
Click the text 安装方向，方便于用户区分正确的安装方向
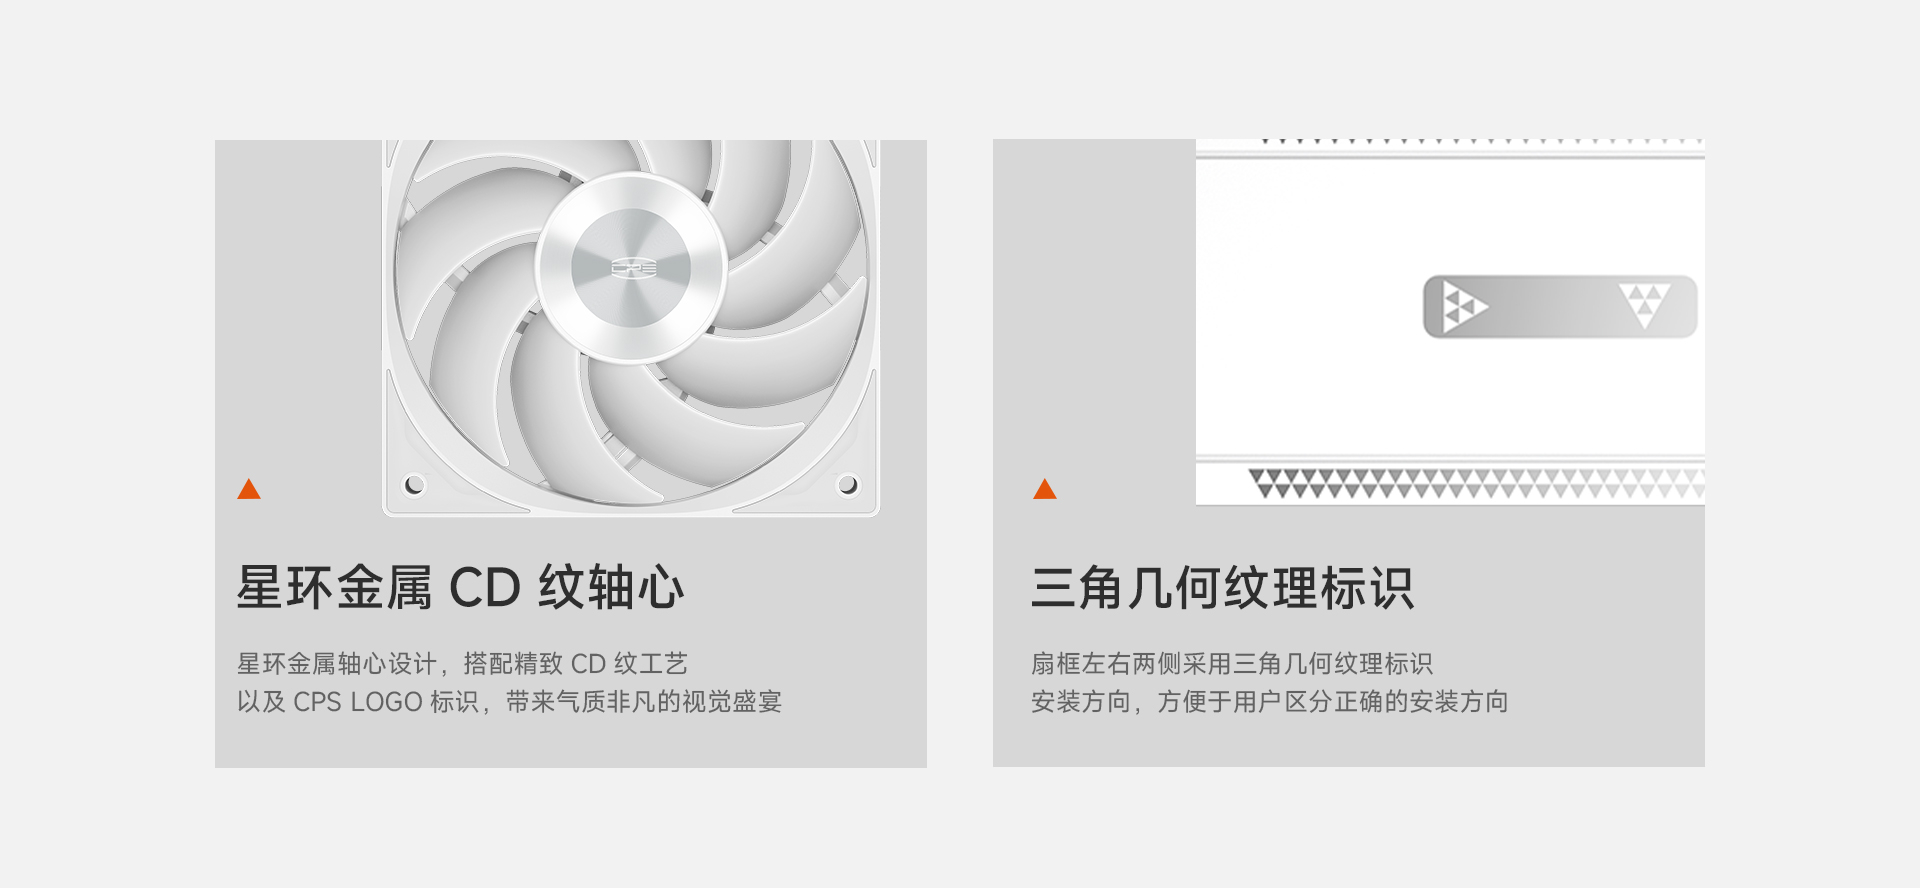1269,702
